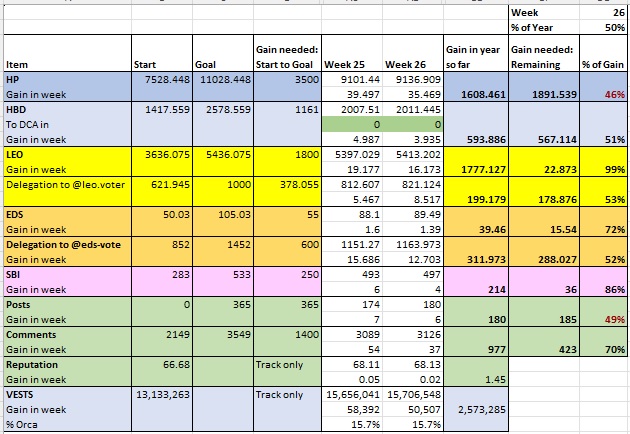This screenshot has height=434, width=630.
Task: Select VESTS Week 26 value 15,706,548
Action: point(413,395)
